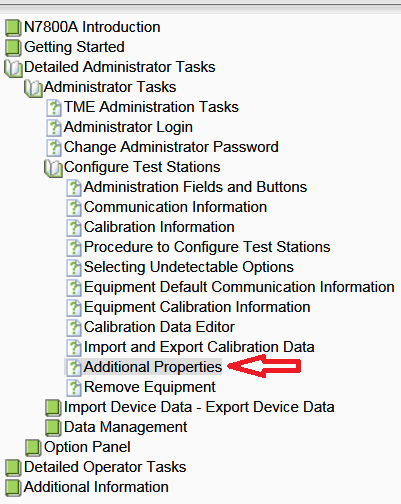The width and height of the screenshot is (401, 504).
Task: Open Procedure to Configure Test Stations
Action: 207,247
